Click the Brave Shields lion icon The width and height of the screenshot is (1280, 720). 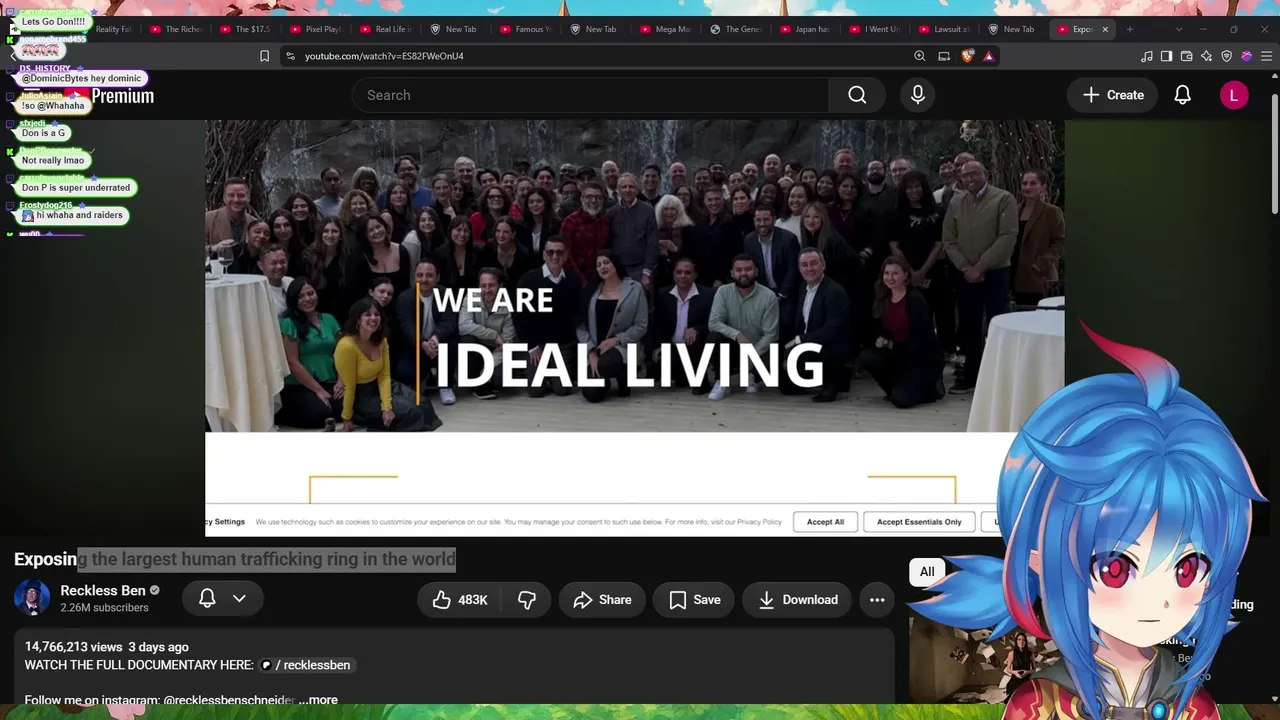[x=967, y=56]
